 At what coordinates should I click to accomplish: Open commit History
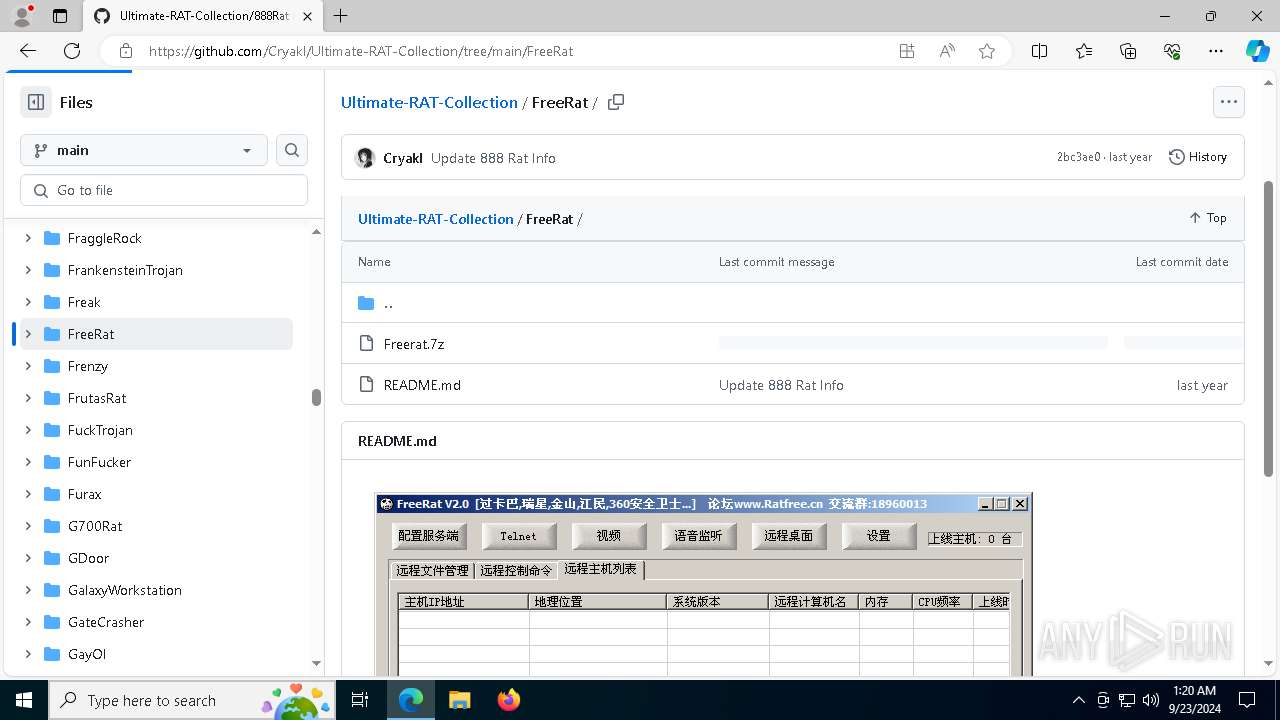coord(1198,157)
